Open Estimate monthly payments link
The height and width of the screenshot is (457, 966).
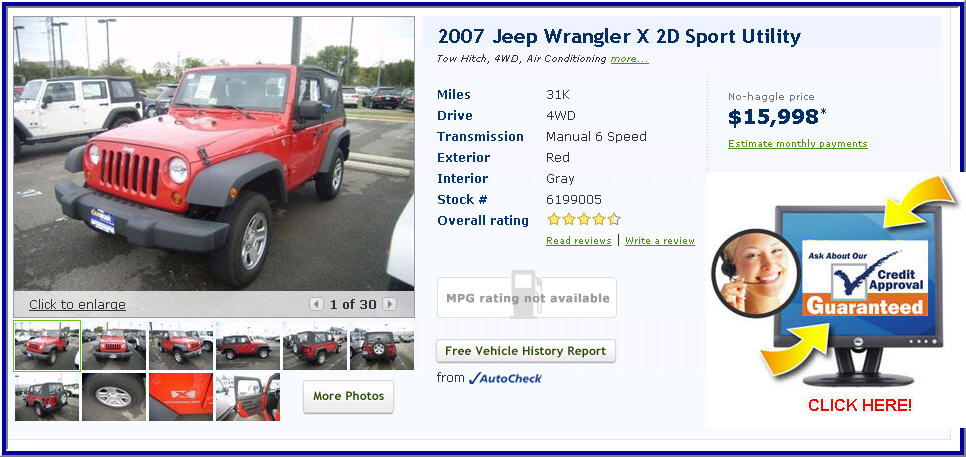(797, 144)
